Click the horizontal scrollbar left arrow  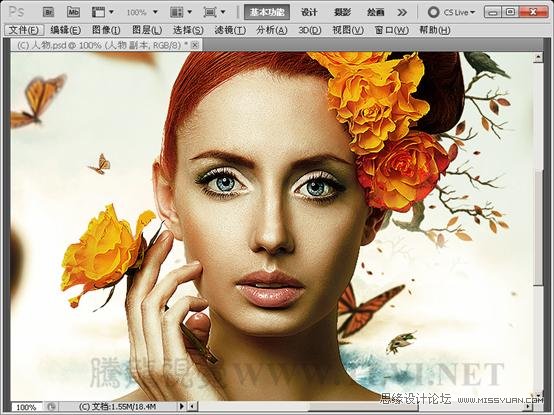point(192,407)
